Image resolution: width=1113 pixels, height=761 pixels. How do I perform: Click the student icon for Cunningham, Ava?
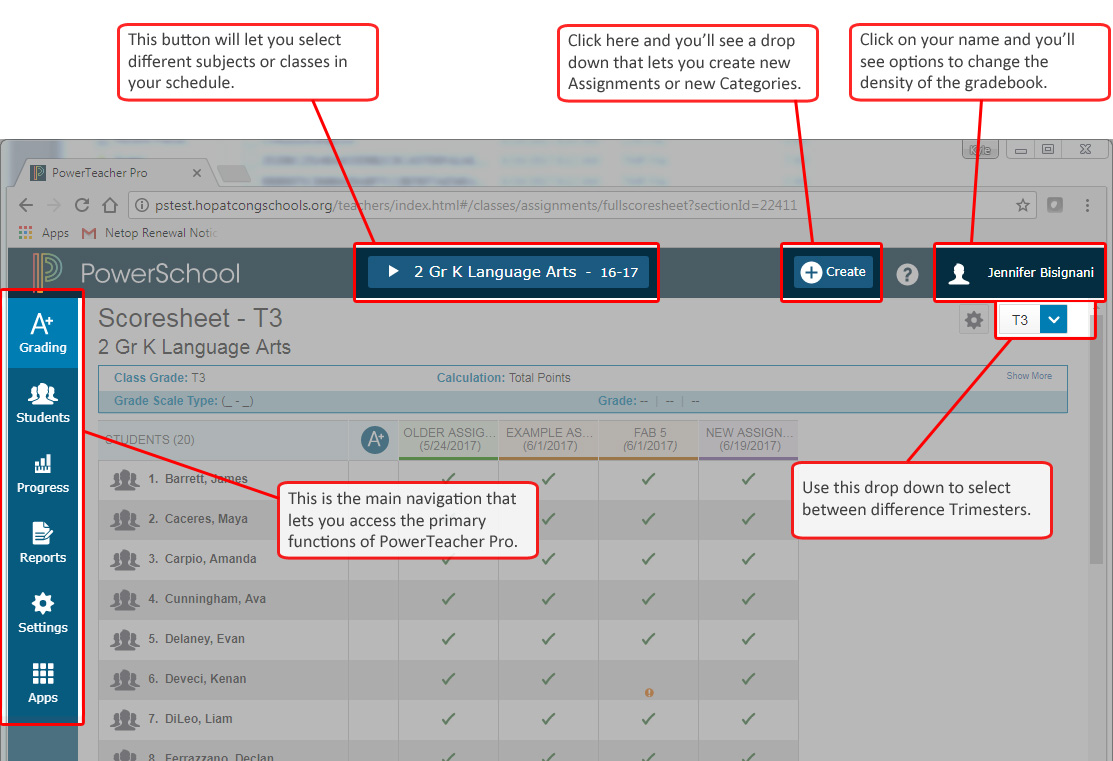point(125,600)
